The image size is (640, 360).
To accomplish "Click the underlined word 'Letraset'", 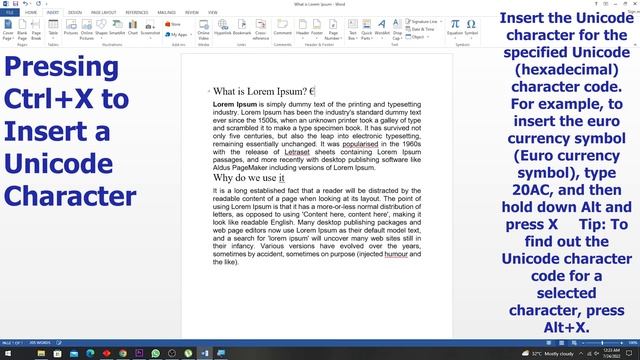I will pyautogui.click(x=297, y=152).
